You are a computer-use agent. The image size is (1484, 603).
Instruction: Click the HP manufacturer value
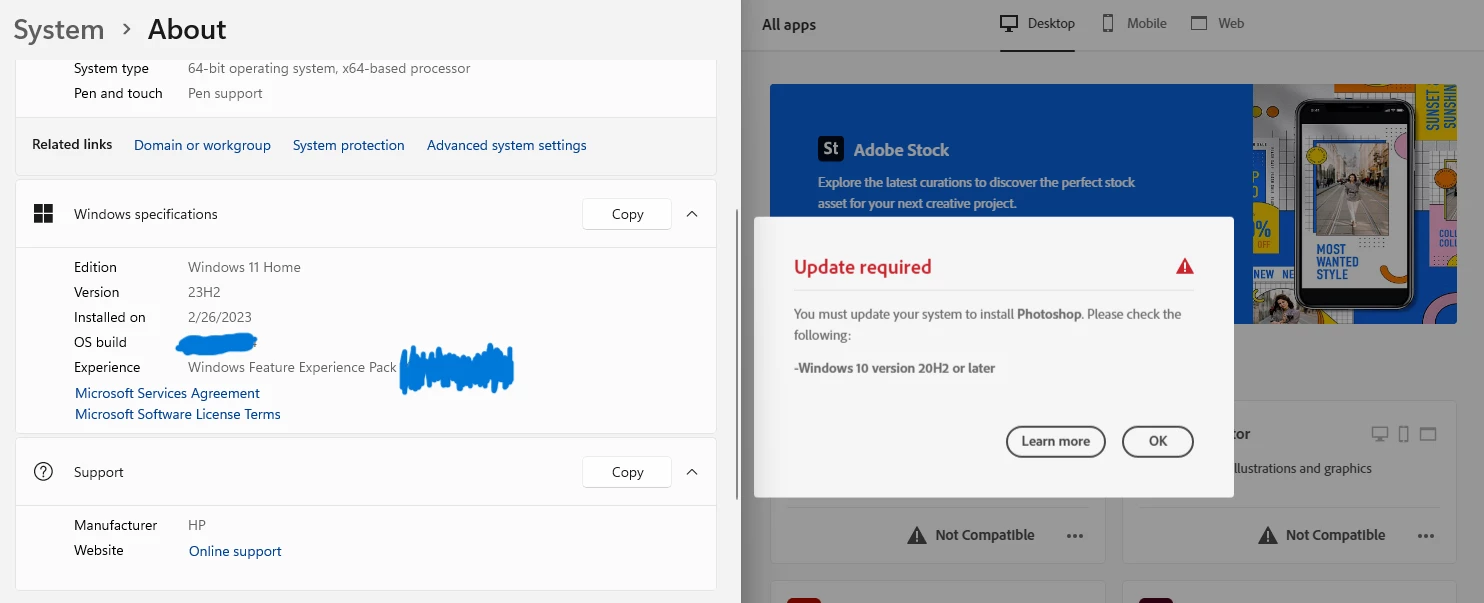pos(197,525)
